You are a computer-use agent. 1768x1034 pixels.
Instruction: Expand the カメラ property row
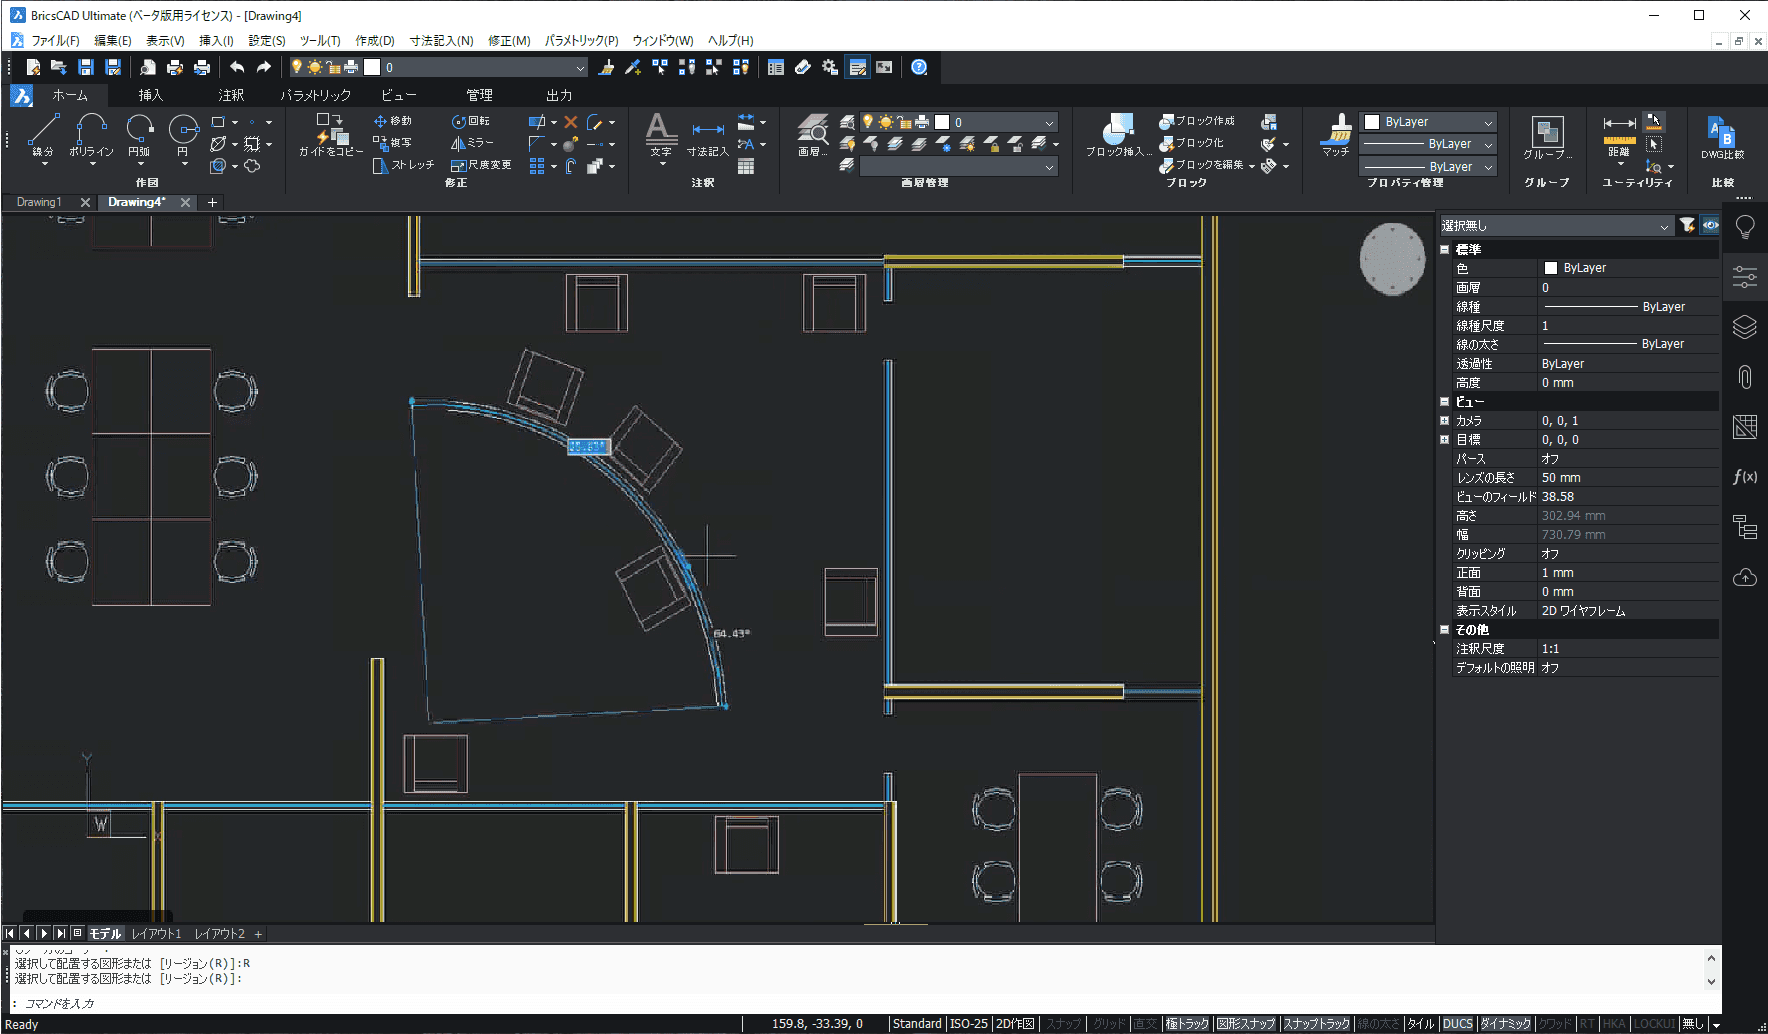(x=1444, y=421)
